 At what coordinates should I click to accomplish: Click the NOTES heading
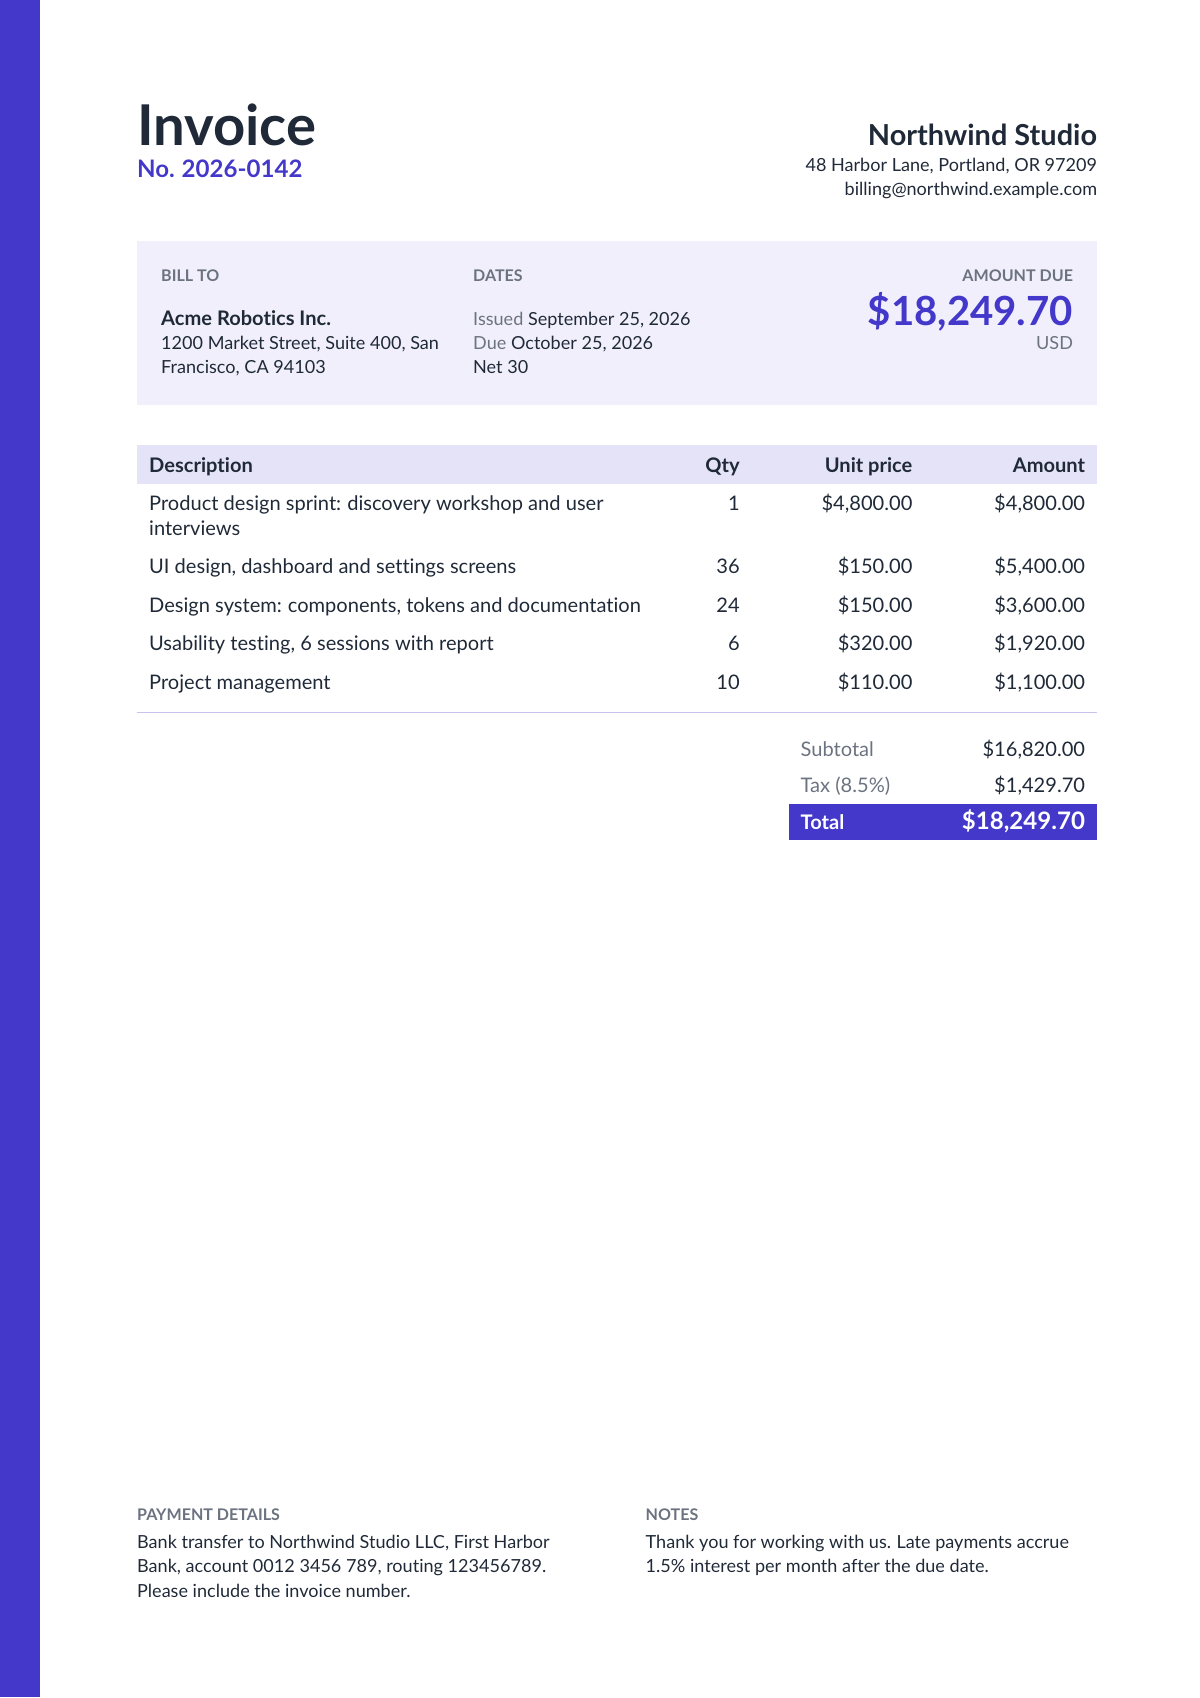point(672,1514)
